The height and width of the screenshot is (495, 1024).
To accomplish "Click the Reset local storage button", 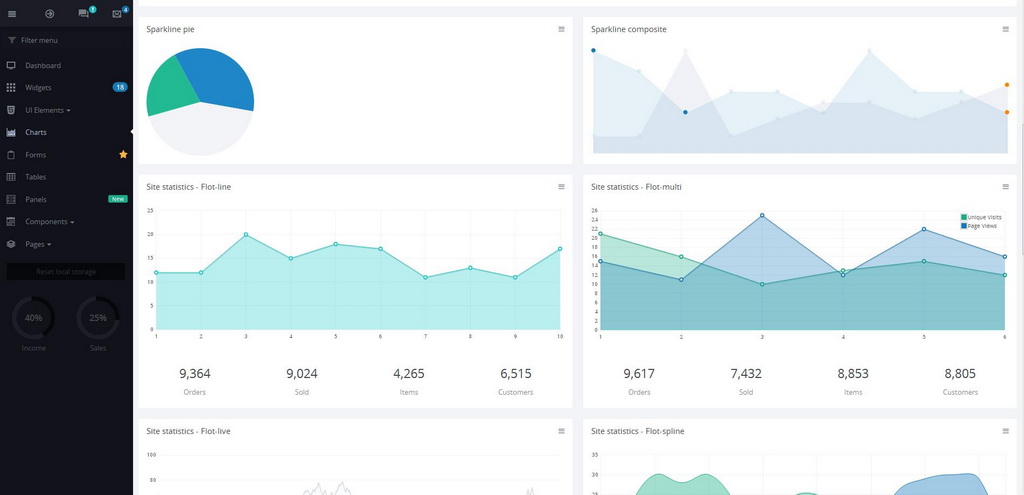I will tap(66, 272).
